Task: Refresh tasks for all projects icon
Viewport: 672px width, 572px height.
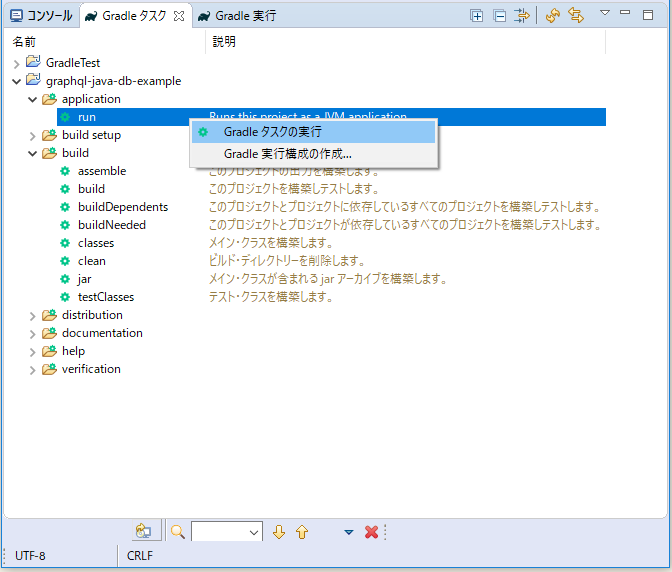Action: [x=553, y=16]
